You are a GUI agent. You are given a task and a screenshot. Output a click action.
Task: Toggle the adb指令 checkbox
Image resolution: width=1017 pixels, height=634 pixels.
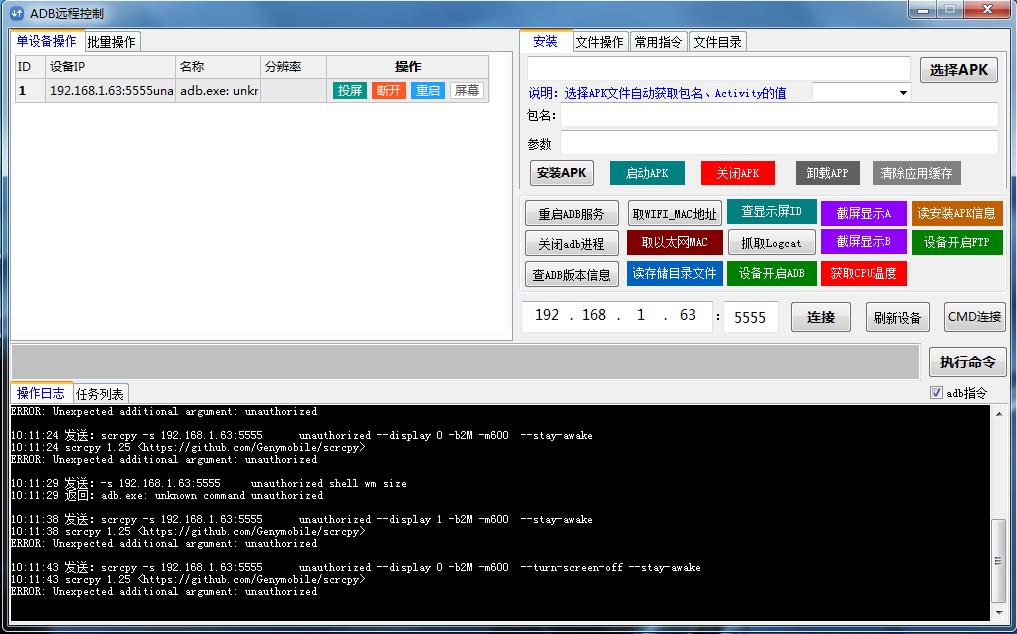point(937,393)
